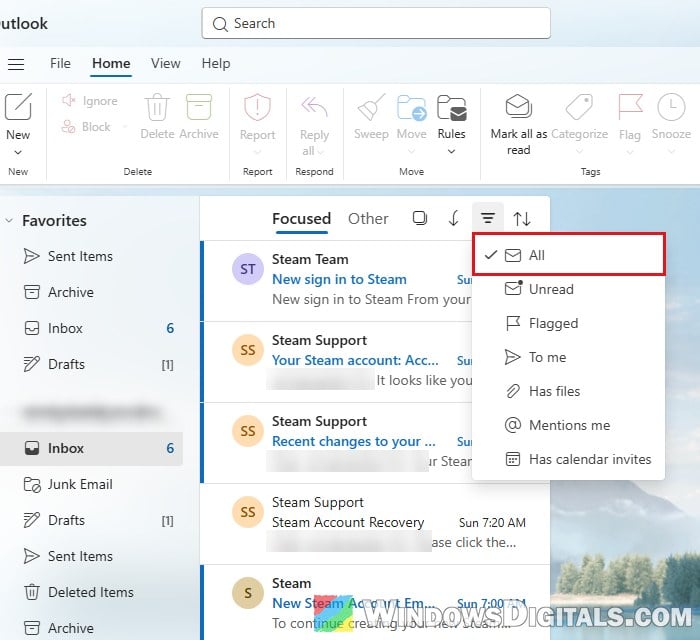Click the ST avatar for Steam Team
Image resolution: width=700 pixels, height=640 pixels.
coord(248,269)
